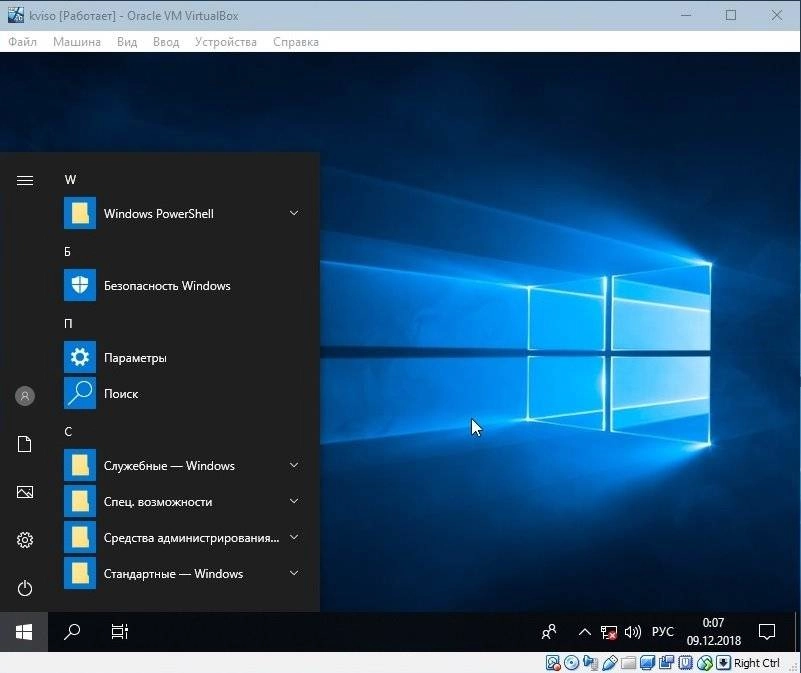
Task: Open Параметры app from Start list
Action: [182, 357]
